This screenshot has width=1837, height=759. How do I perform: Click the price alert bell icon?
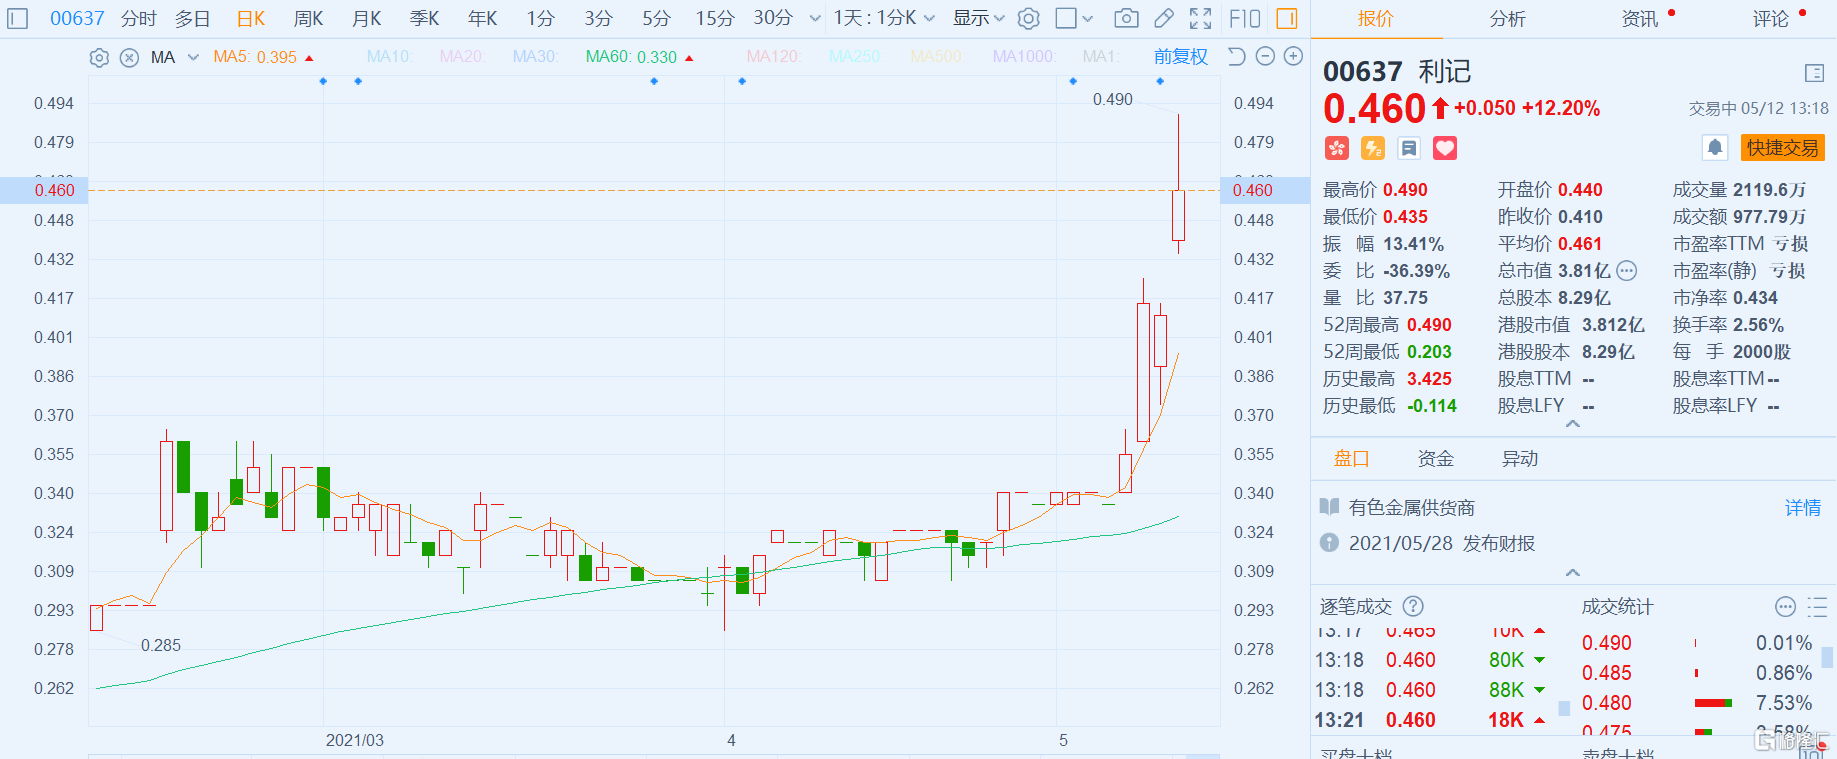[1715, 148]
